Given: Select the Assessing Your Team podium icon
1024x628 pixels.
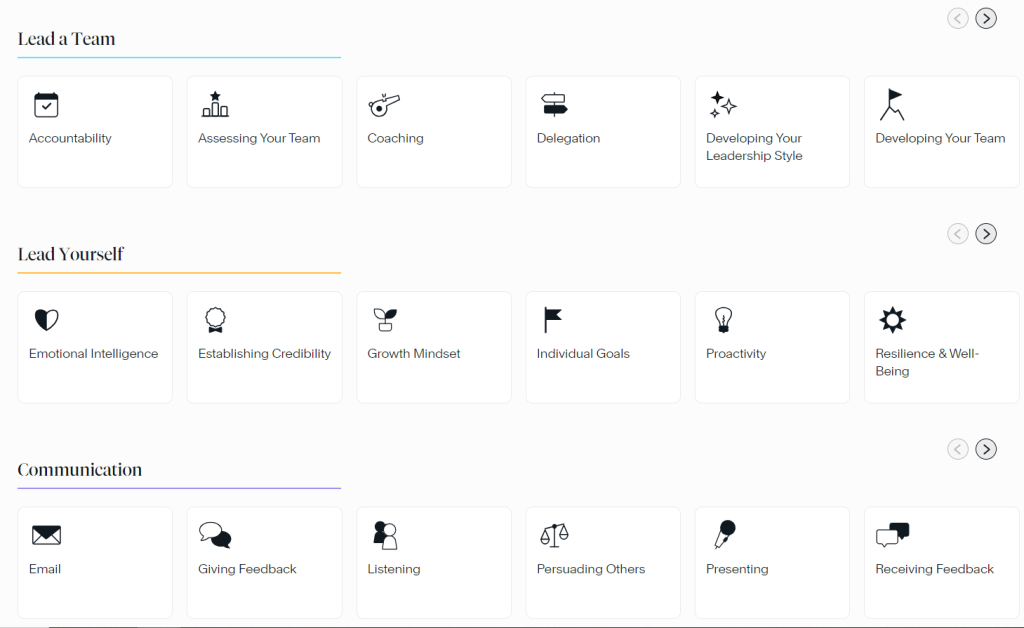Looking at the screenshot, I should pos(215,105).
